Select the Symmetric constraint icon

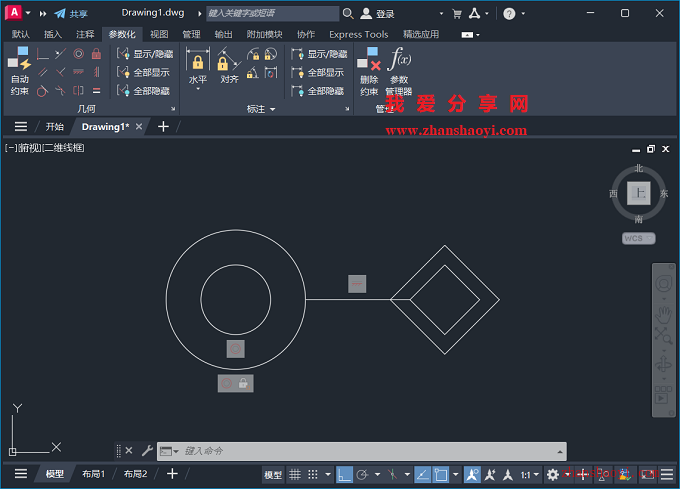pyautogui.click(x=78, y=91)
